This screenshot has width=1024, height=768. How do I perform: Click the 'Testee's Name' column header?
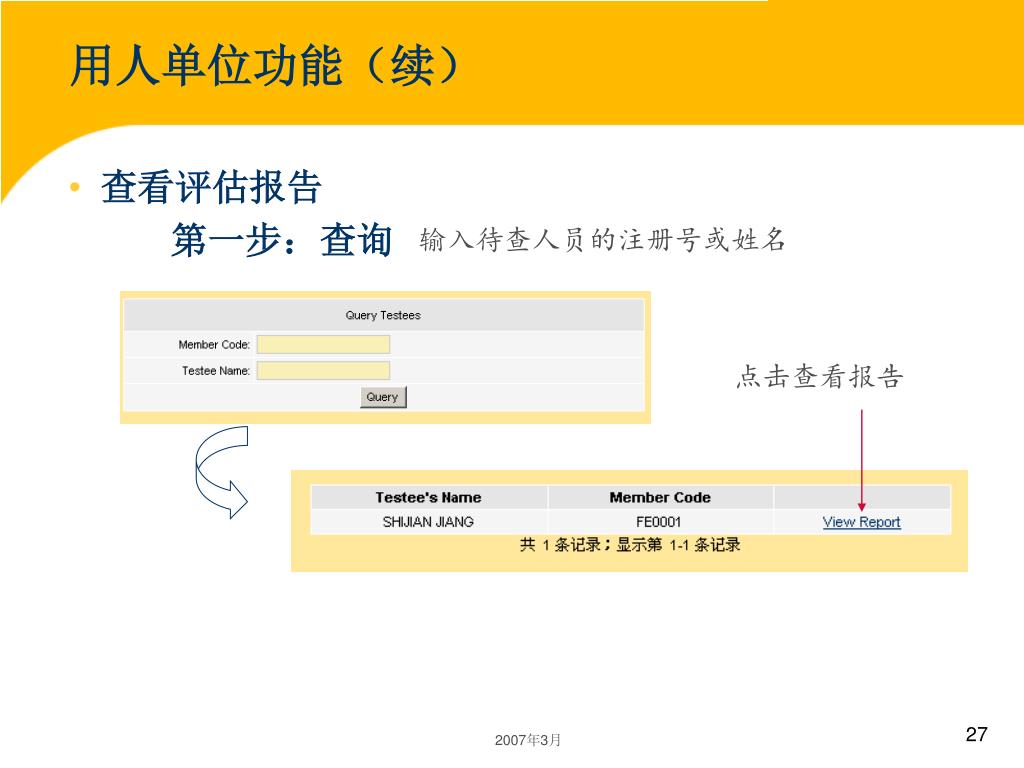point(428,498)
